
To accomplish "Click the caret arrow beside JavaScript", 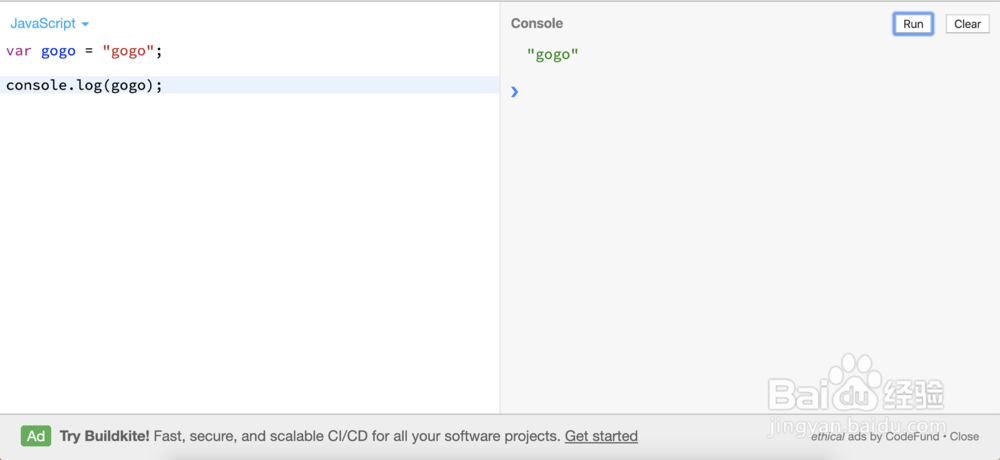I will point(85,24).
